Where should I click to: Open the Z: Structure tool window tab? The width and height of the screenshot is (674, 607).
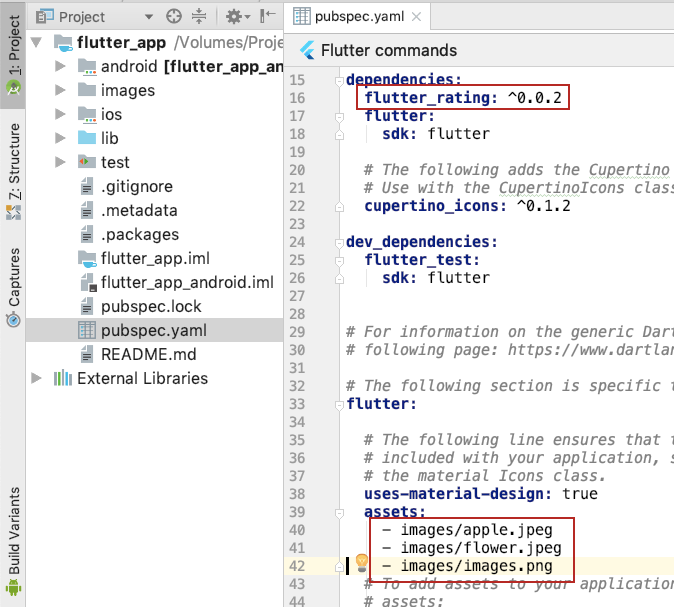pos(13,172)
